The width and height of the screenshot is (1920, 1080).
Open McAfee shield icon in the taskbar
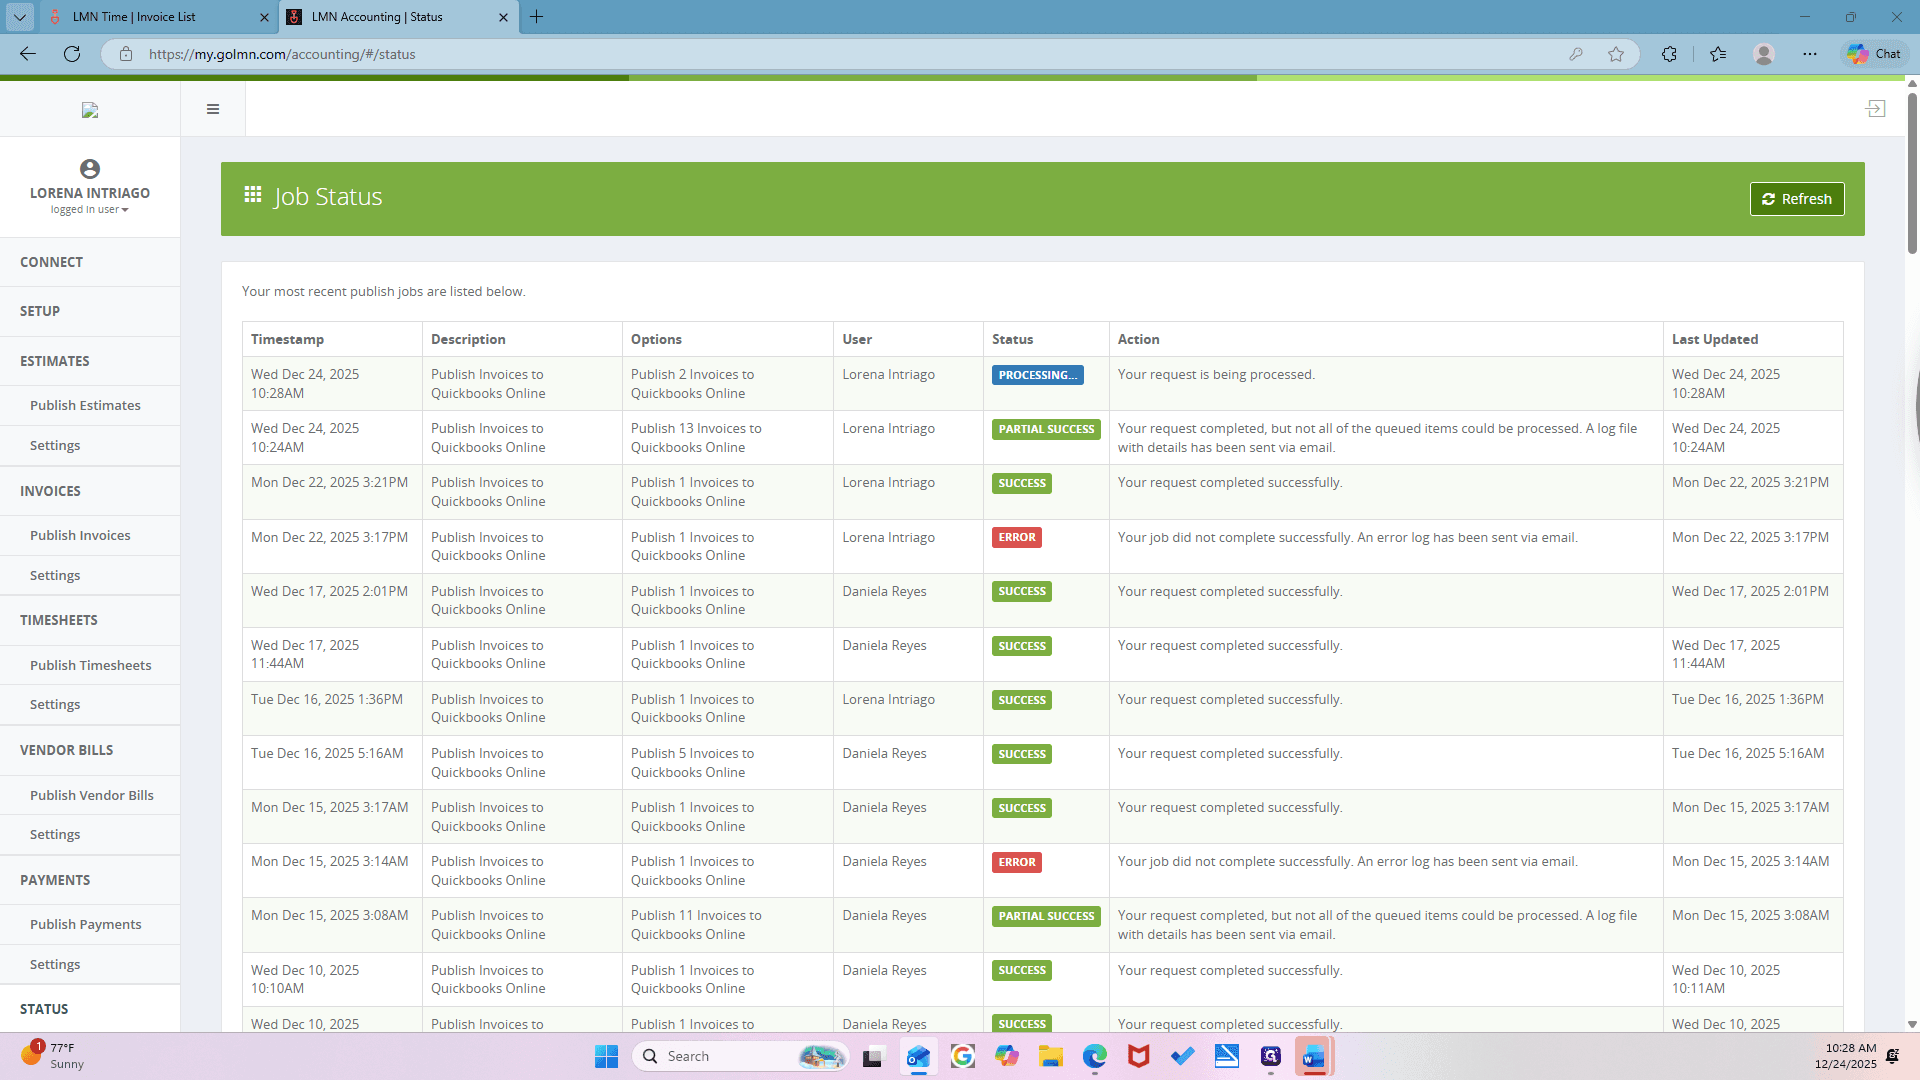(1139, 1056)
